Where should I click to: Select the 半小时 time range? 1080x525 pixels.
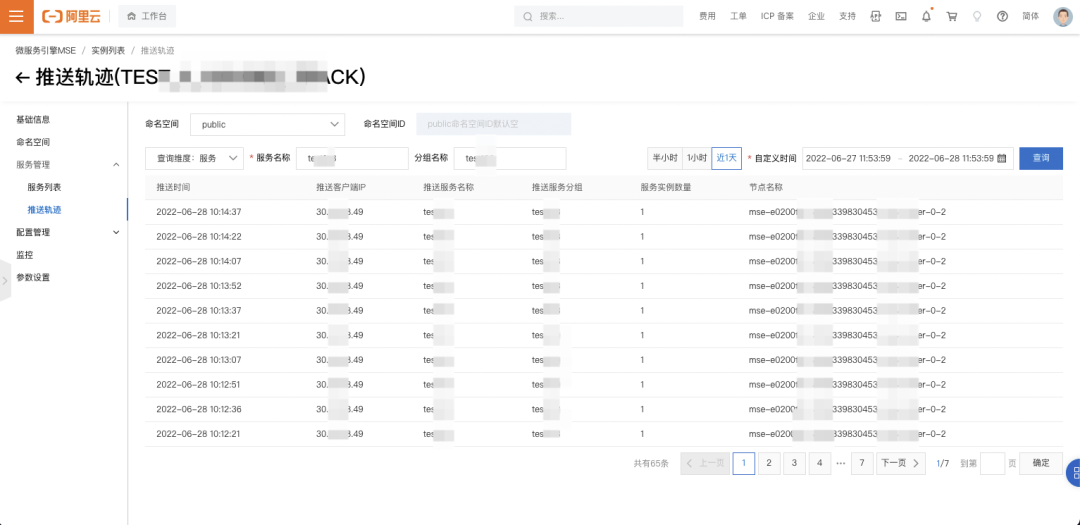(665, 158)
